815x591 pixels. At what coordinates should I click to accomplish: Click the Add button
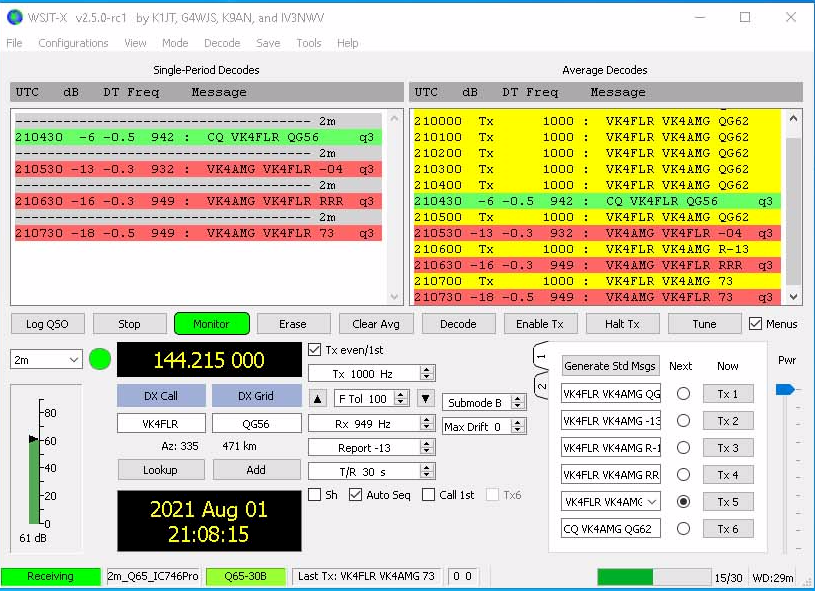[256, 470]
